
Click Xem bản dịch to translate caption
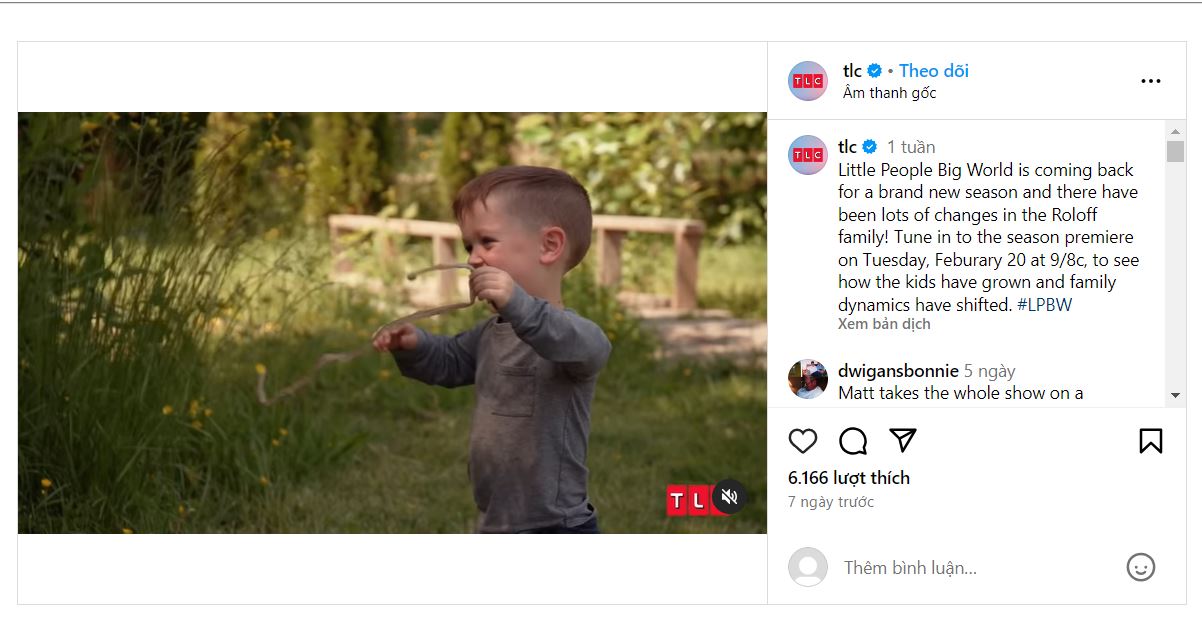884,324
